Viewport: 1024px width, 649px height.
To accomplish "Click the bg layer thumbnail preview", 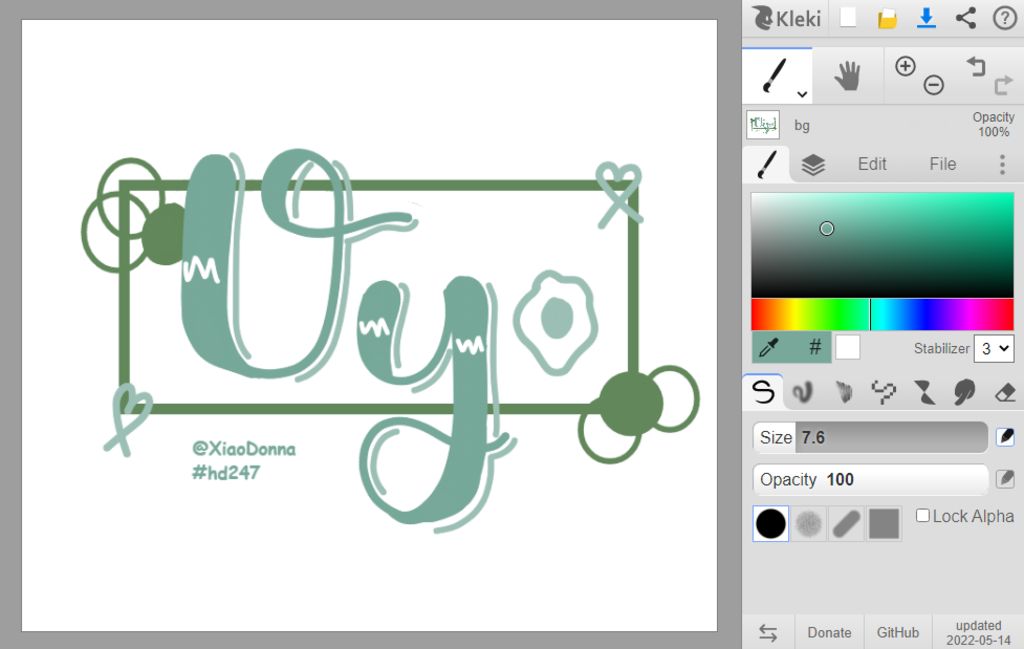I will click(x=763, y=124).
